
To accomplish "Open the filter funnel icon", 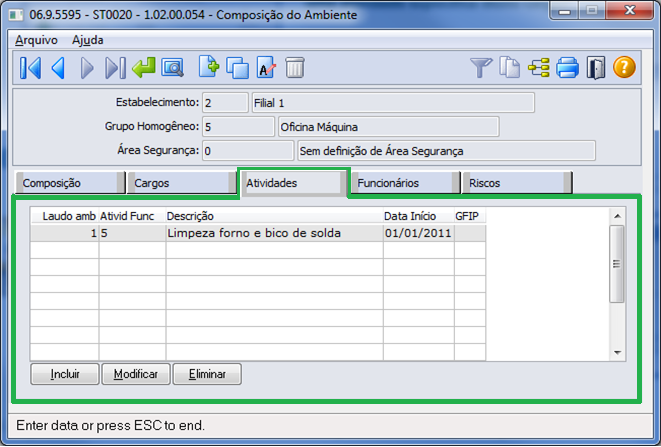I will [481, 68].
